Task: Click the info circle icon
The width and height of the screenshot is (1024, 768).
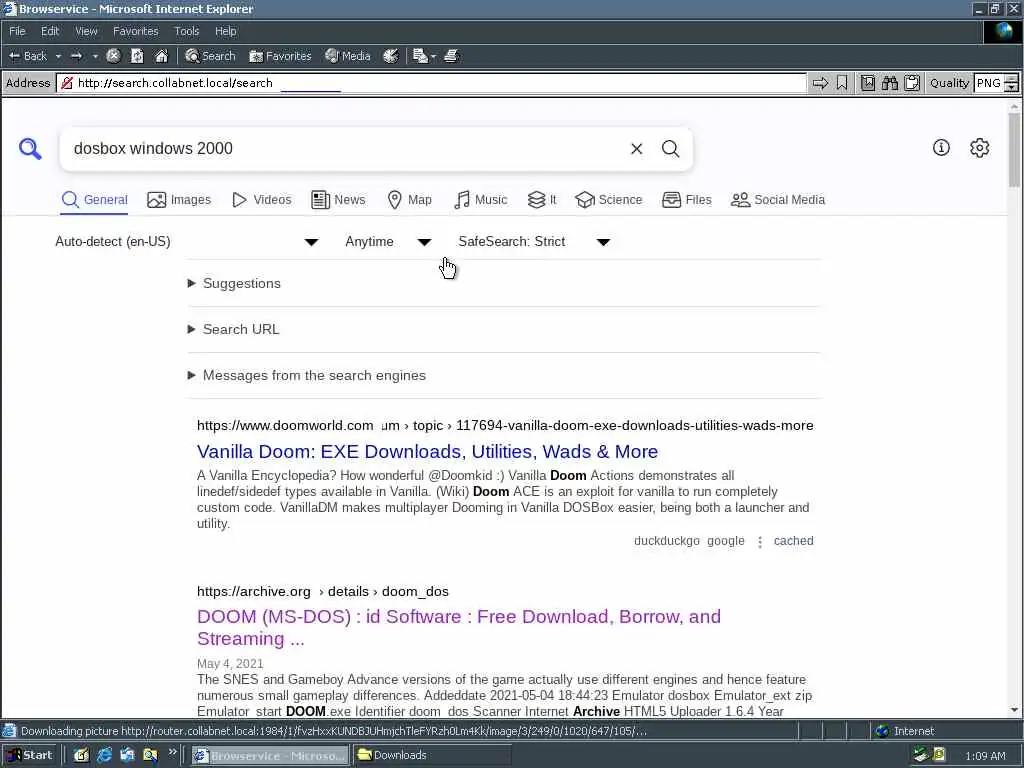Action: coord(941,148)
